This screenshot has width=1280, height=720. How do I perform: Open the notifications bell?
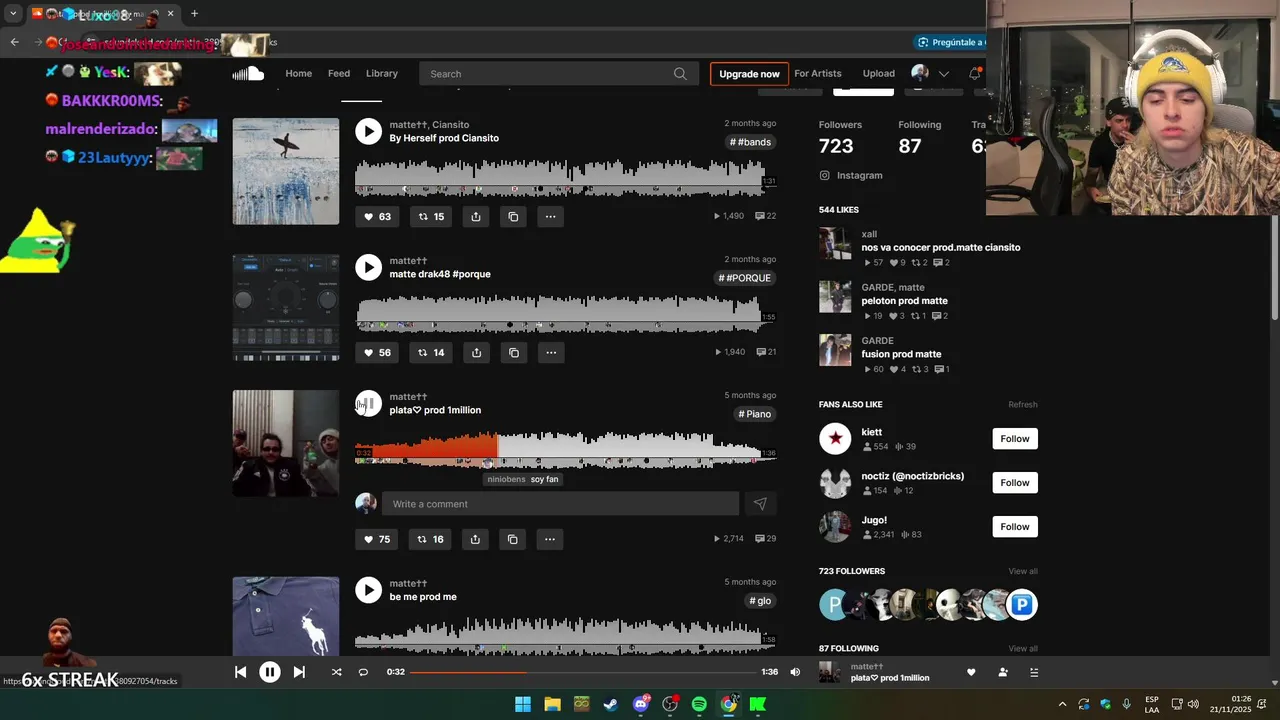click(x=975, y=73)
